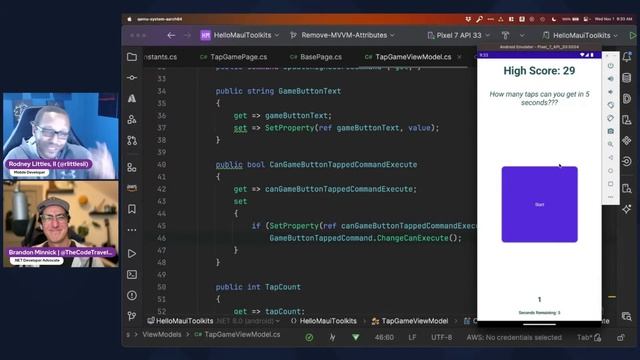Expand the dropdown beside the hammer icon
This screenshot has height=360, width=640.
coord(522,36)
